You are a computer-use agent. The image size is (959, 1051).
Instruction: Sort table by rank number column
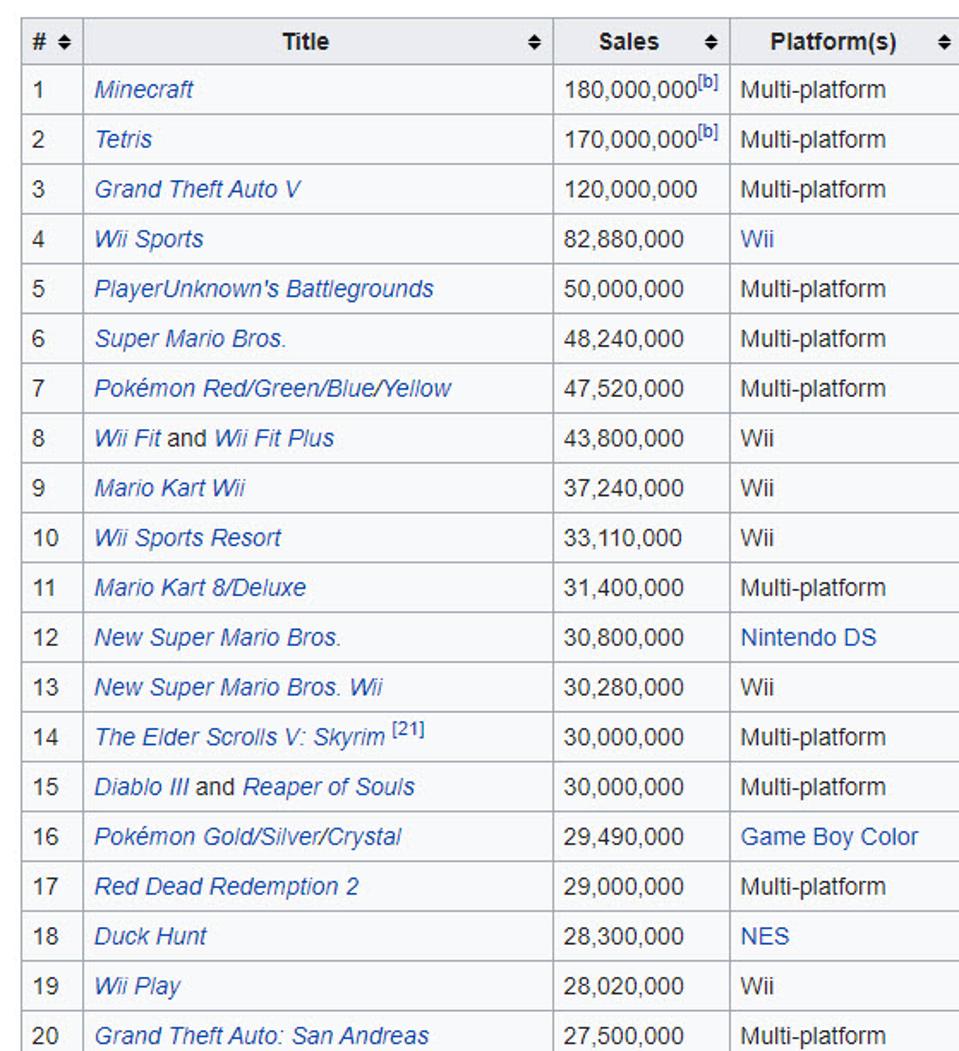pos(64,42)
